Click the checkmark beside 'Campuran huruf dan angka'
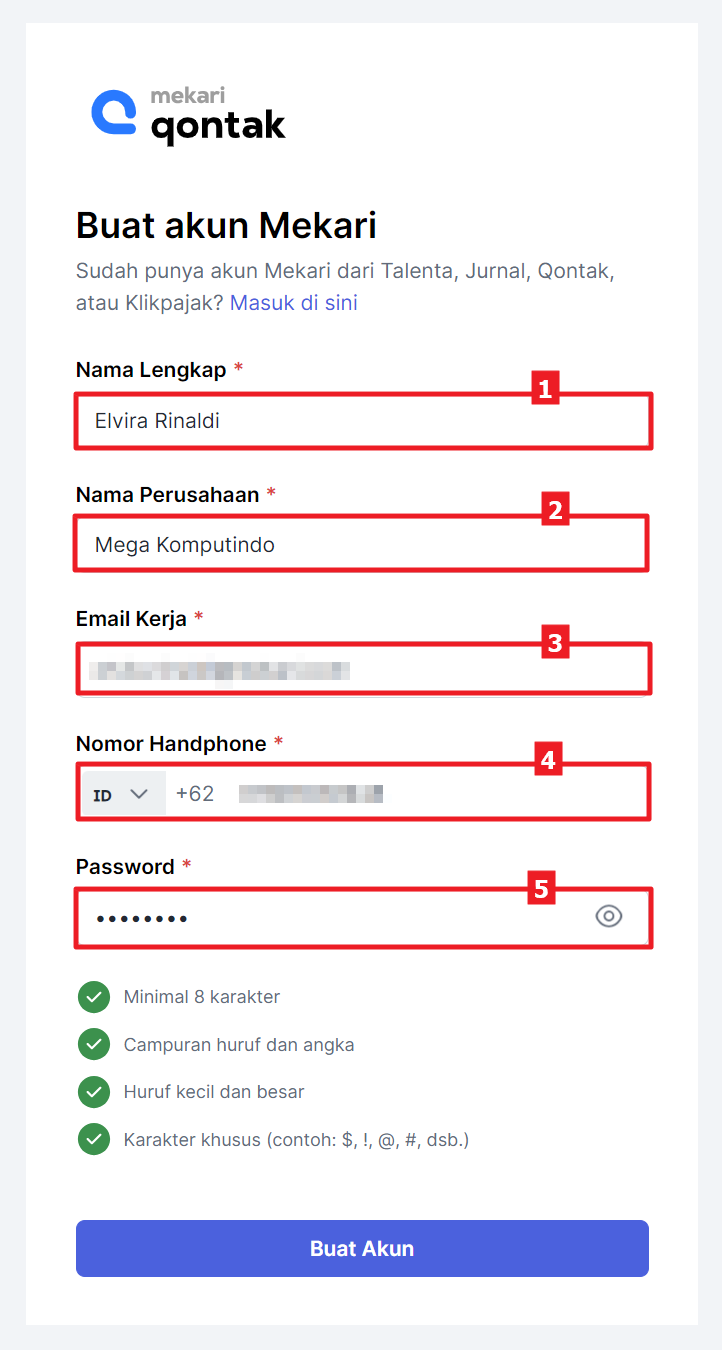The height and width of the screenshot is (1350, 722). [93, 1044]
